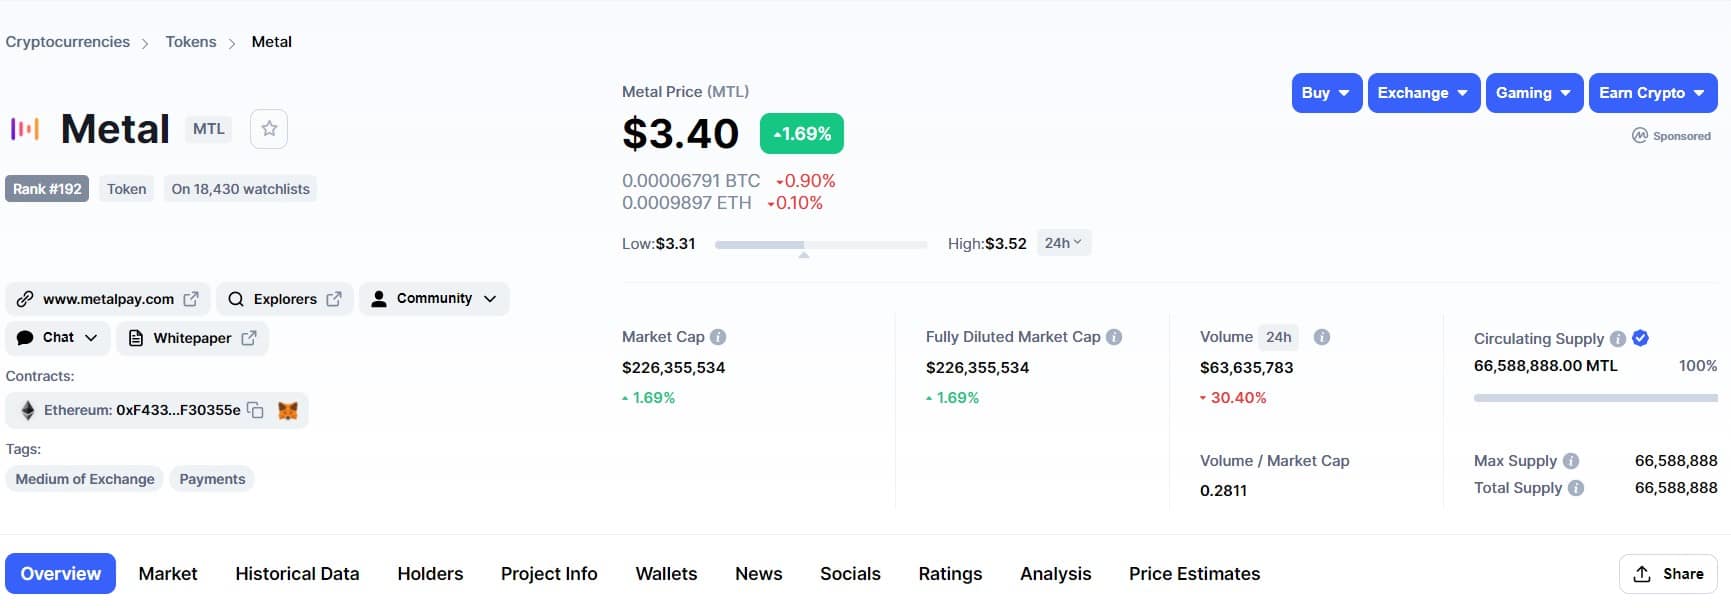Open the Explorers link
The width and height of the screenshot is (1731, 608).
point(285,299)
